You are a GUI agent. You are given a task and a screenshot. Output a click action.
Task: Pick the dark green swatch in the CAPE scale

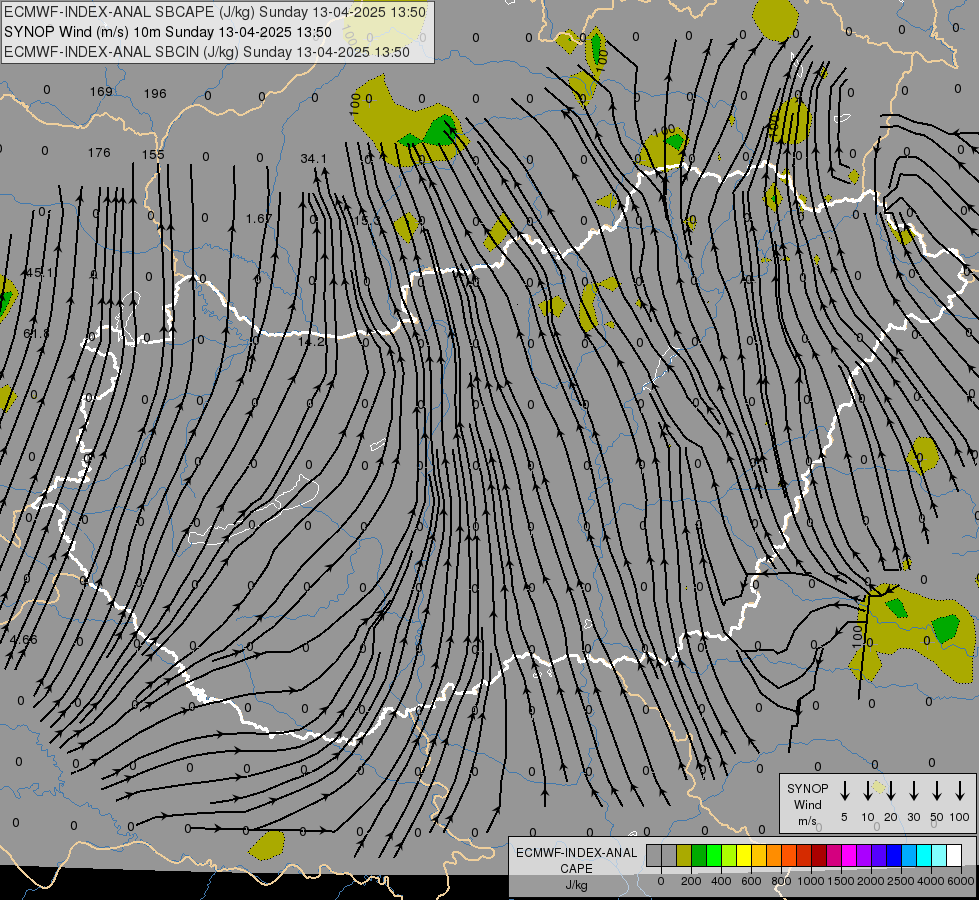pos(699,856)
